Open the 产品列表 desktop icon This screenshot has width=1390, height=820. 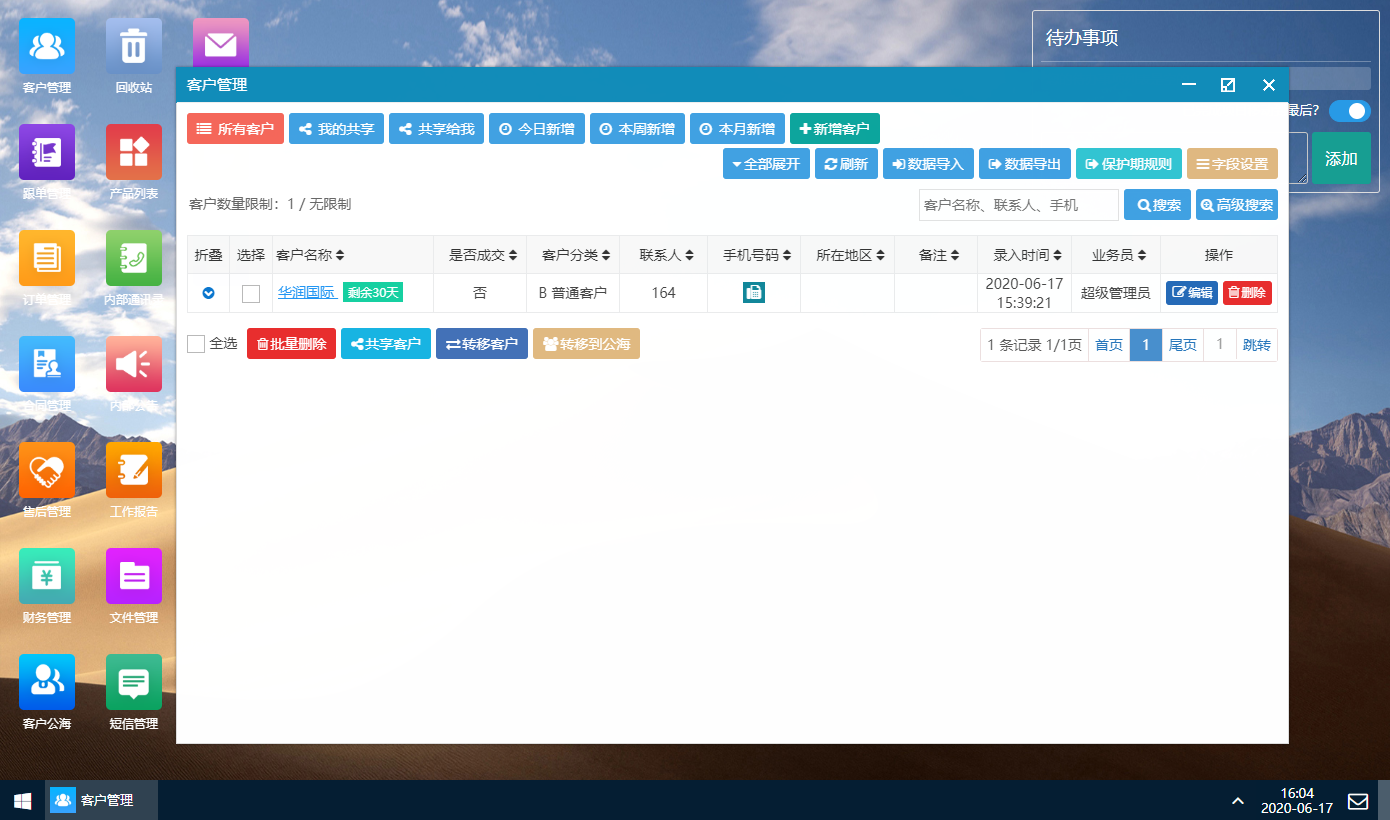tap(134, 153)
